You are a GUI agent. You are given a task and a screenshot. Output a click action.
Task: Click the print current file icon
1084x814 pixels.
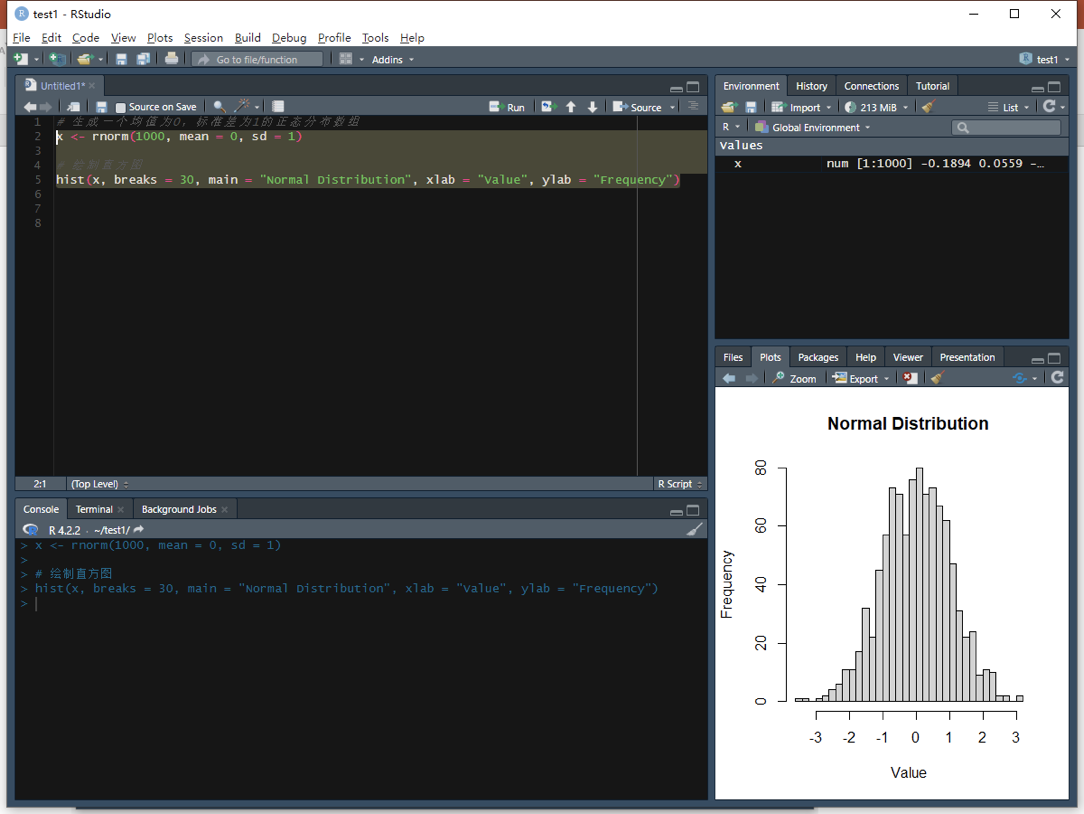(x=171, y=59)
